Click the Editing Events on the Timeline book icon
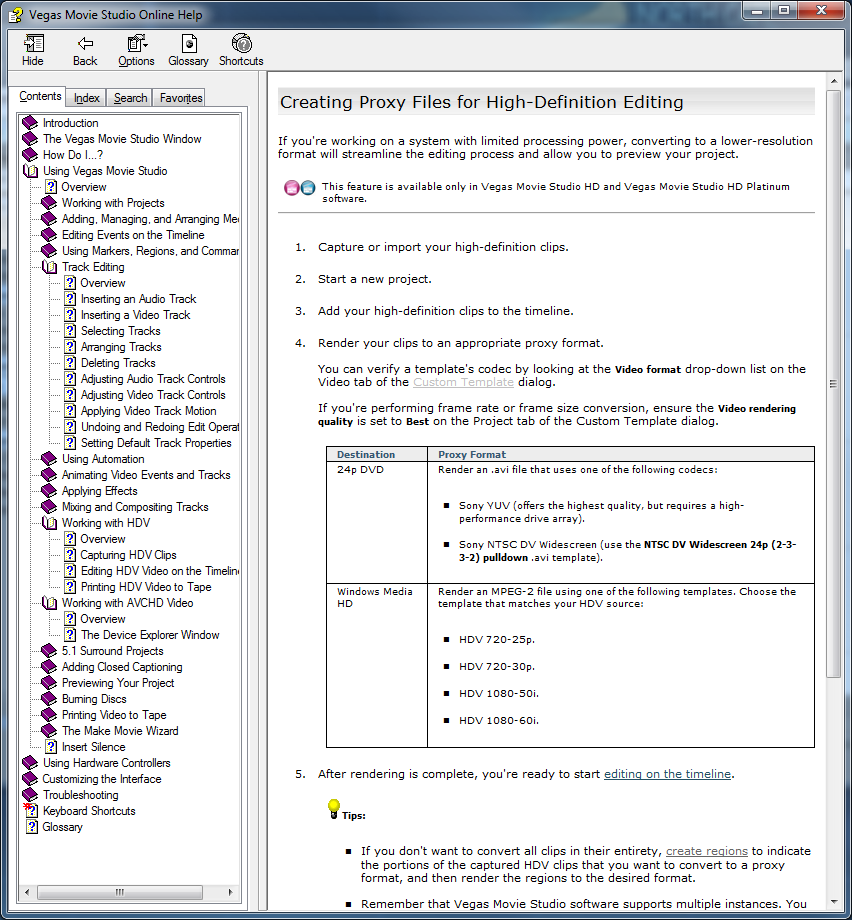 coord(49,235)
